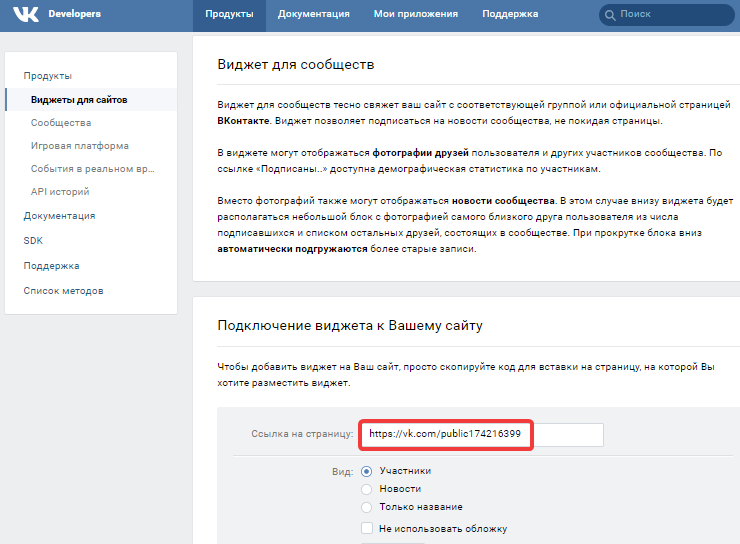Select the Участники radio button
The width and height of the screenshot is (740, 544).
point(366,471)
